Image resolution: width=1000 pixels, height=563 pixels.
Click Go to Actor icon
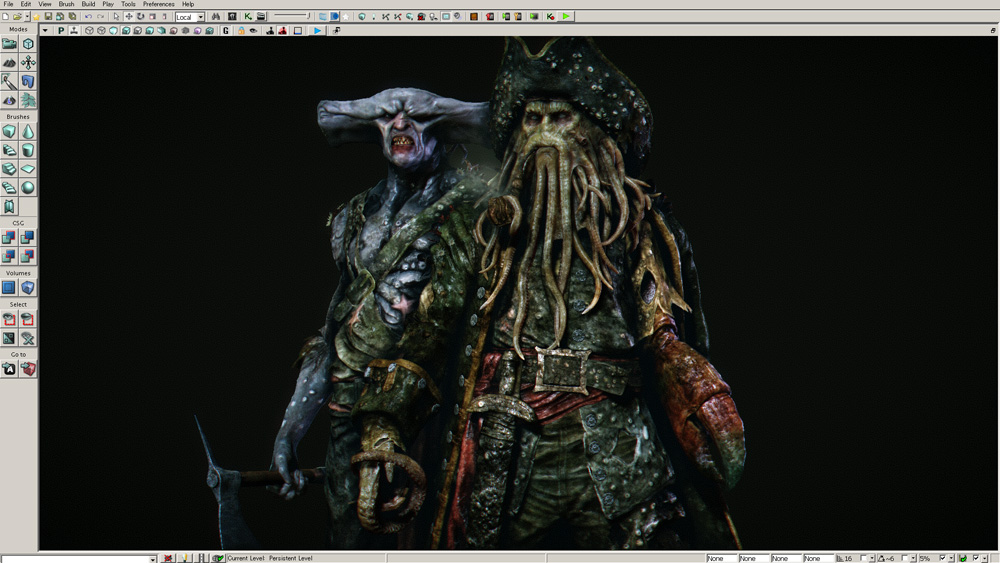coord(9,369)
